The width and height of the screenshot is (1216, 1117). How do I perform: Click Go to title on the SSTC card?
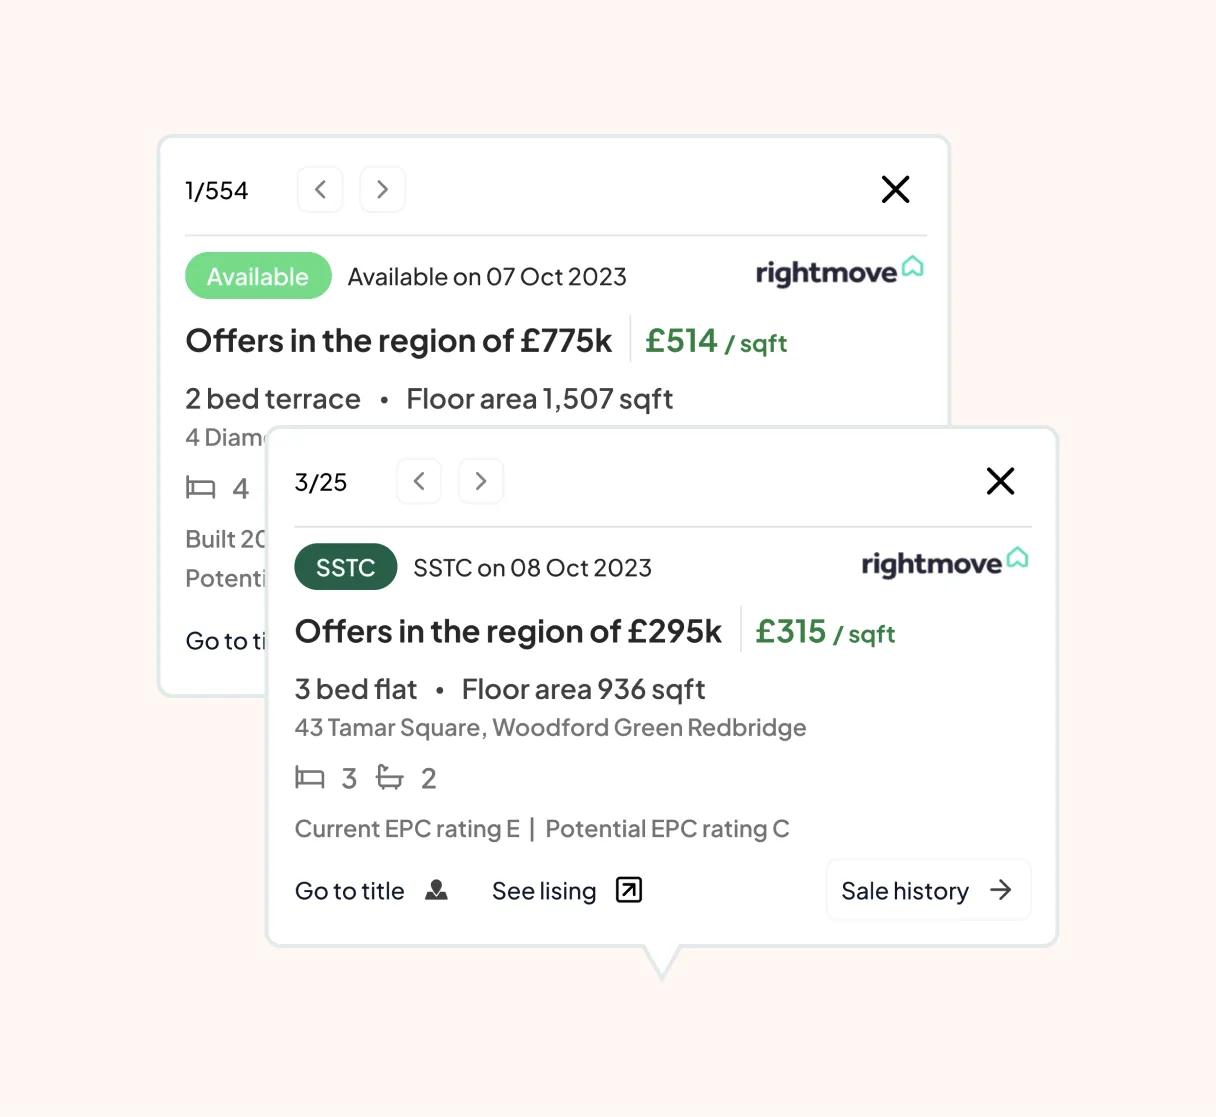click(349, 891)
